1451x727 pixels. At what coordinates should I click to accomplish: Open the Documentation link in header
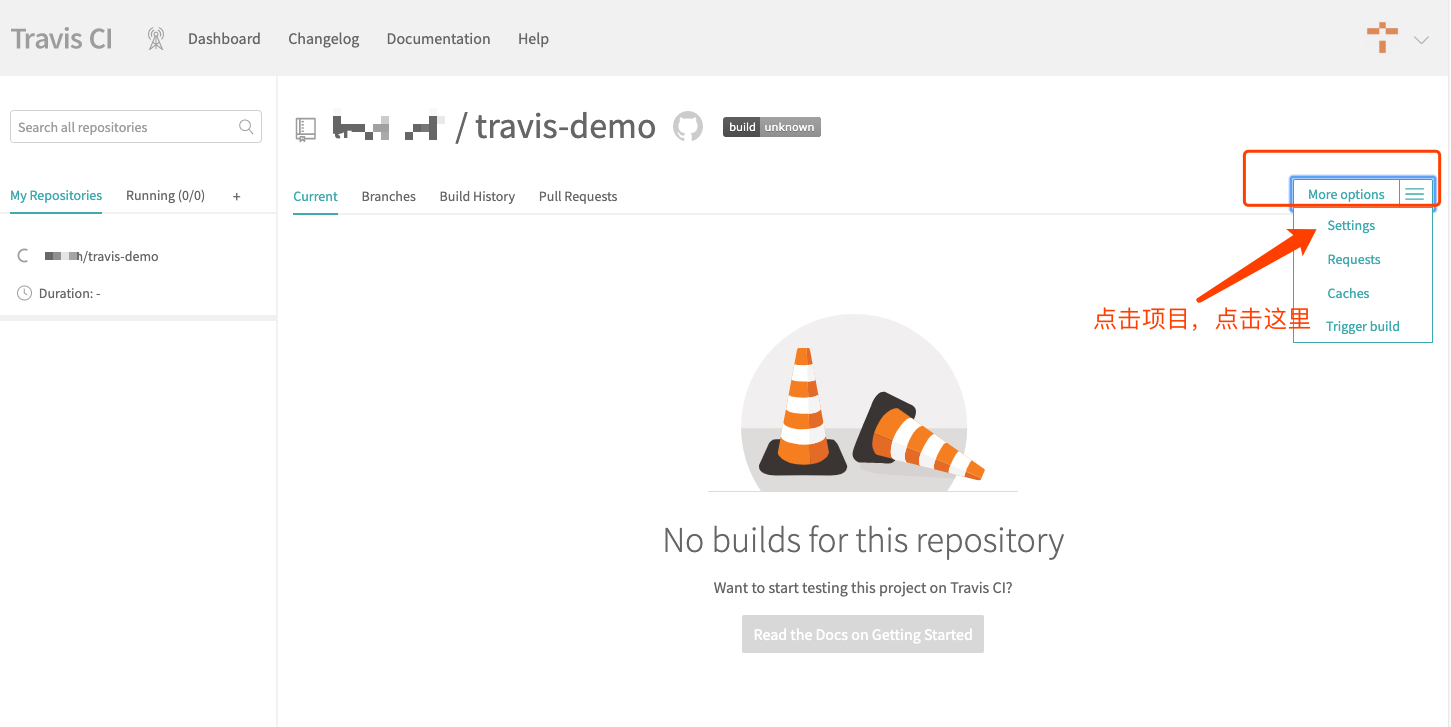pyautogui.click(x=438, y=39)
